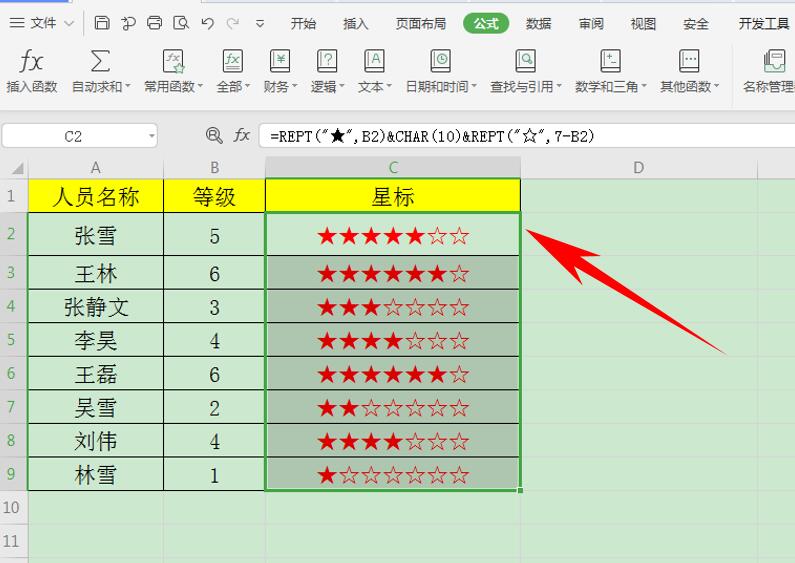Open the 常用函数 icon
Screen dimensions: 795x563
pos(173,61)
